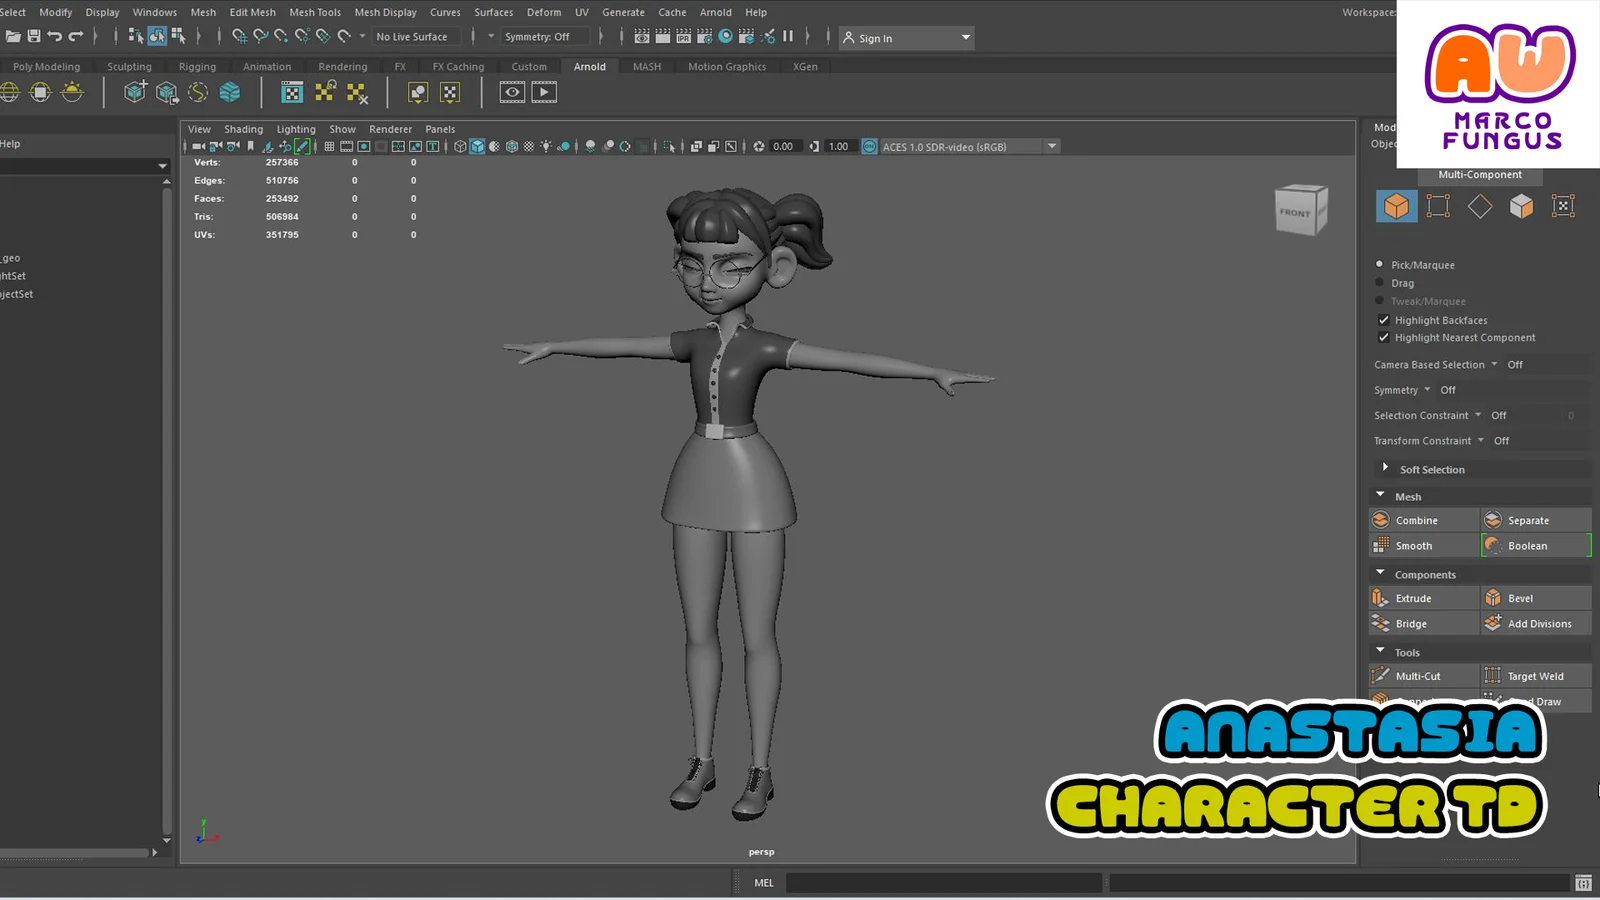This screenshot has width=1600, height=900.
Task: Open the Selection Constraint dropdown
Action: 1478,415
